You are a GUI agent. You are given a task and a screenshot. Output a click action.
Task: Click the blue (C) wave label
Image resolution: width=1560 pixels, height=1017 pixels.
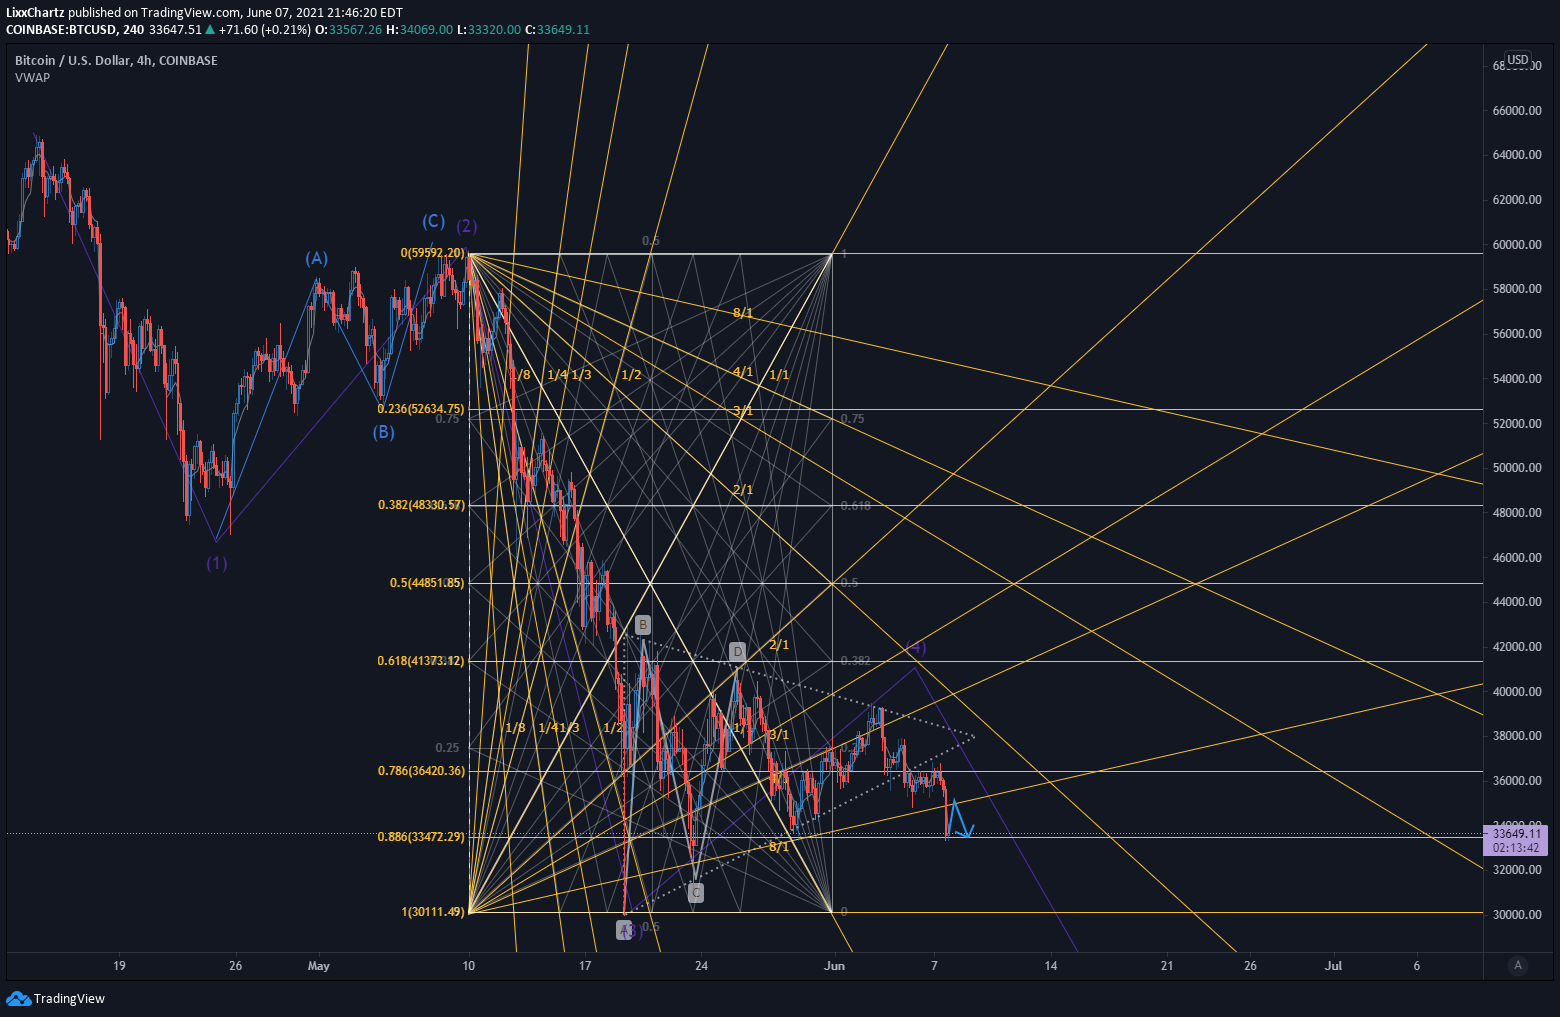click(x=433, y=221)
